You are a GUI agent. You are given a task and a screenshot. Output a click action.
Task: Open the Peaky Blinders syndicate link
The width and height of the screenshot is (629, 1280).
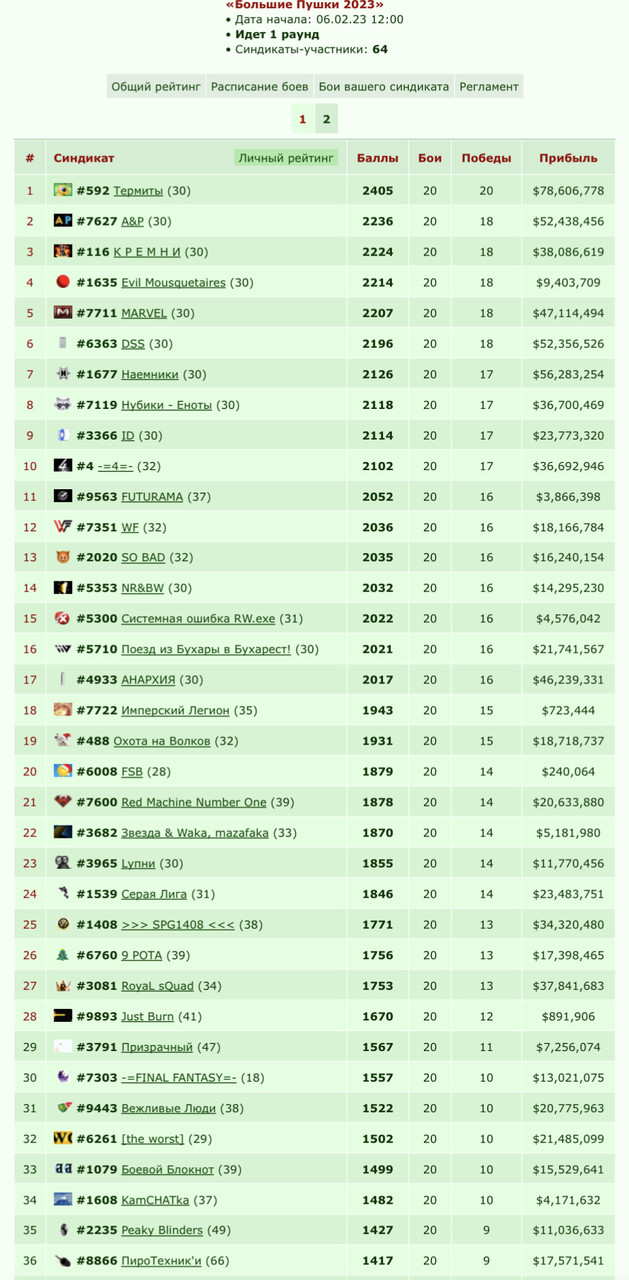(x=162, y=1230)
